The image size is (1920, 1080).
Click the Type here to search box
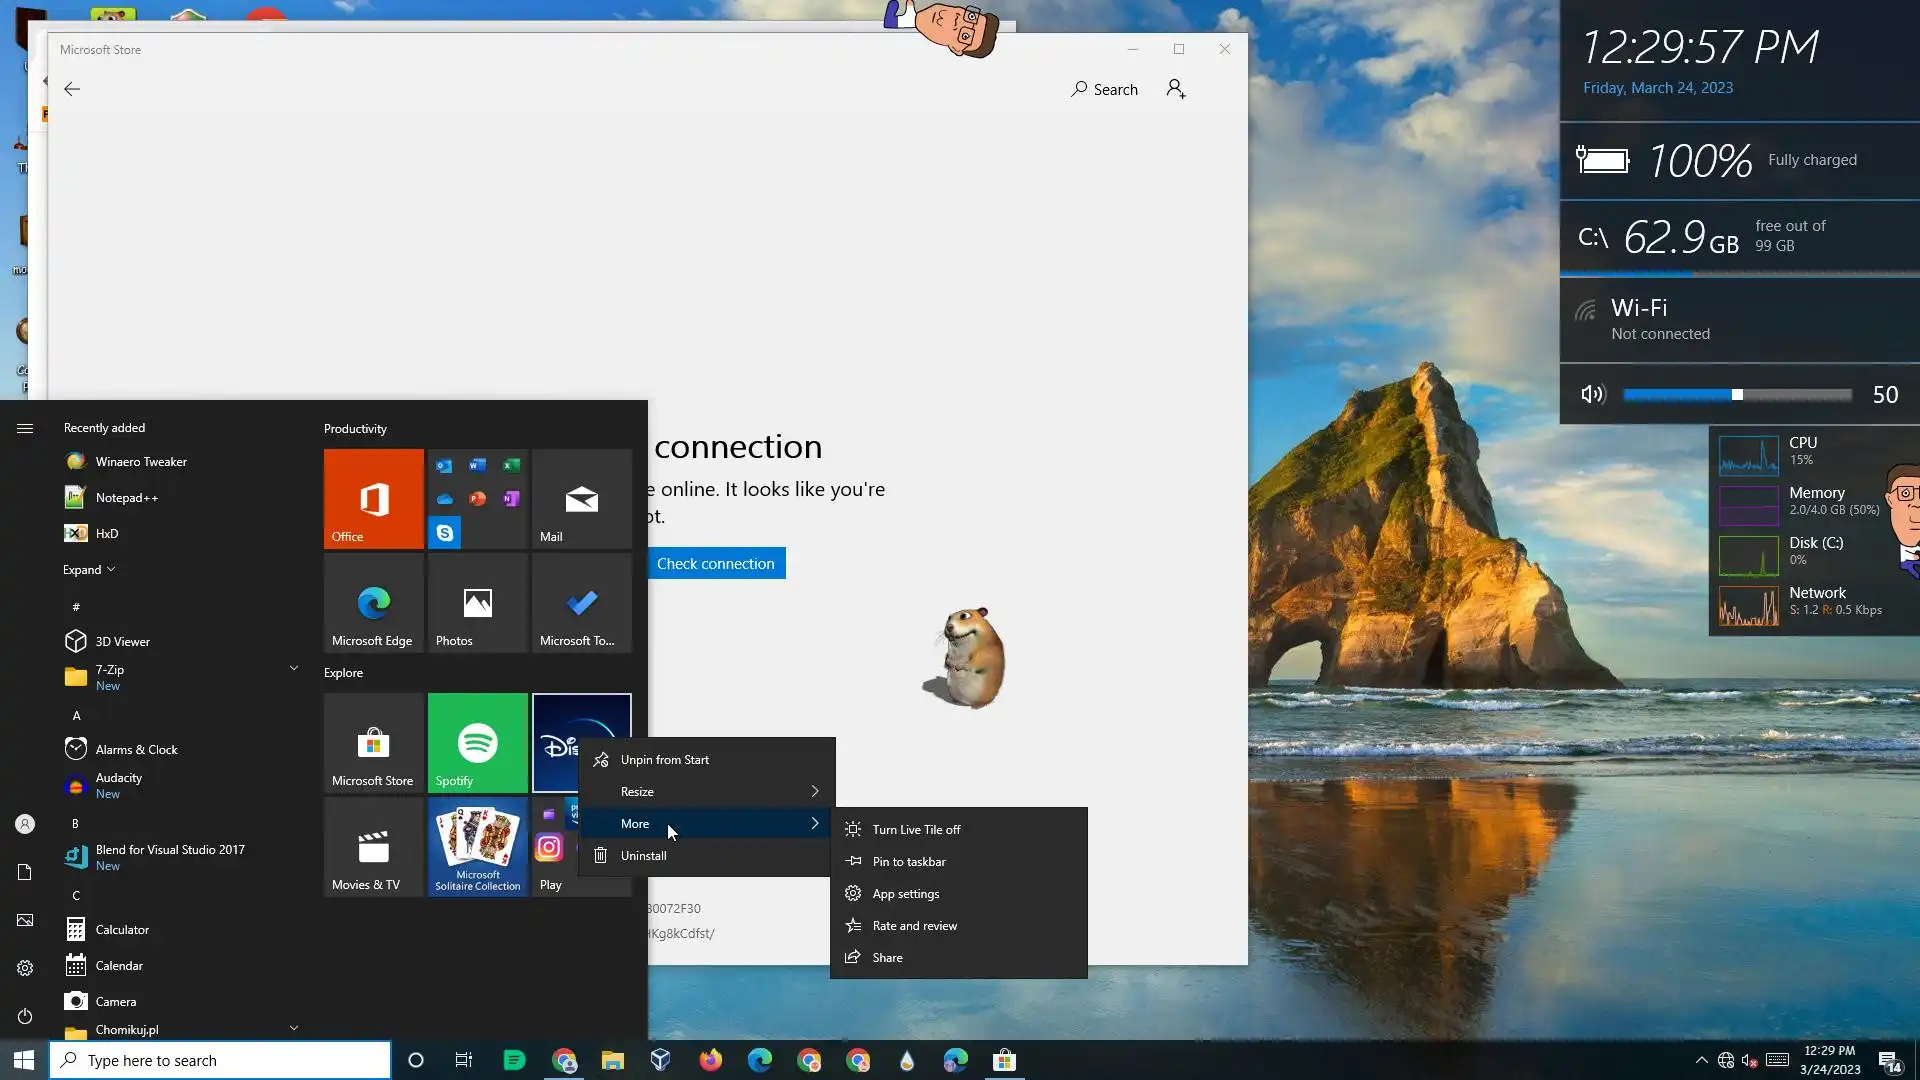220,1060
